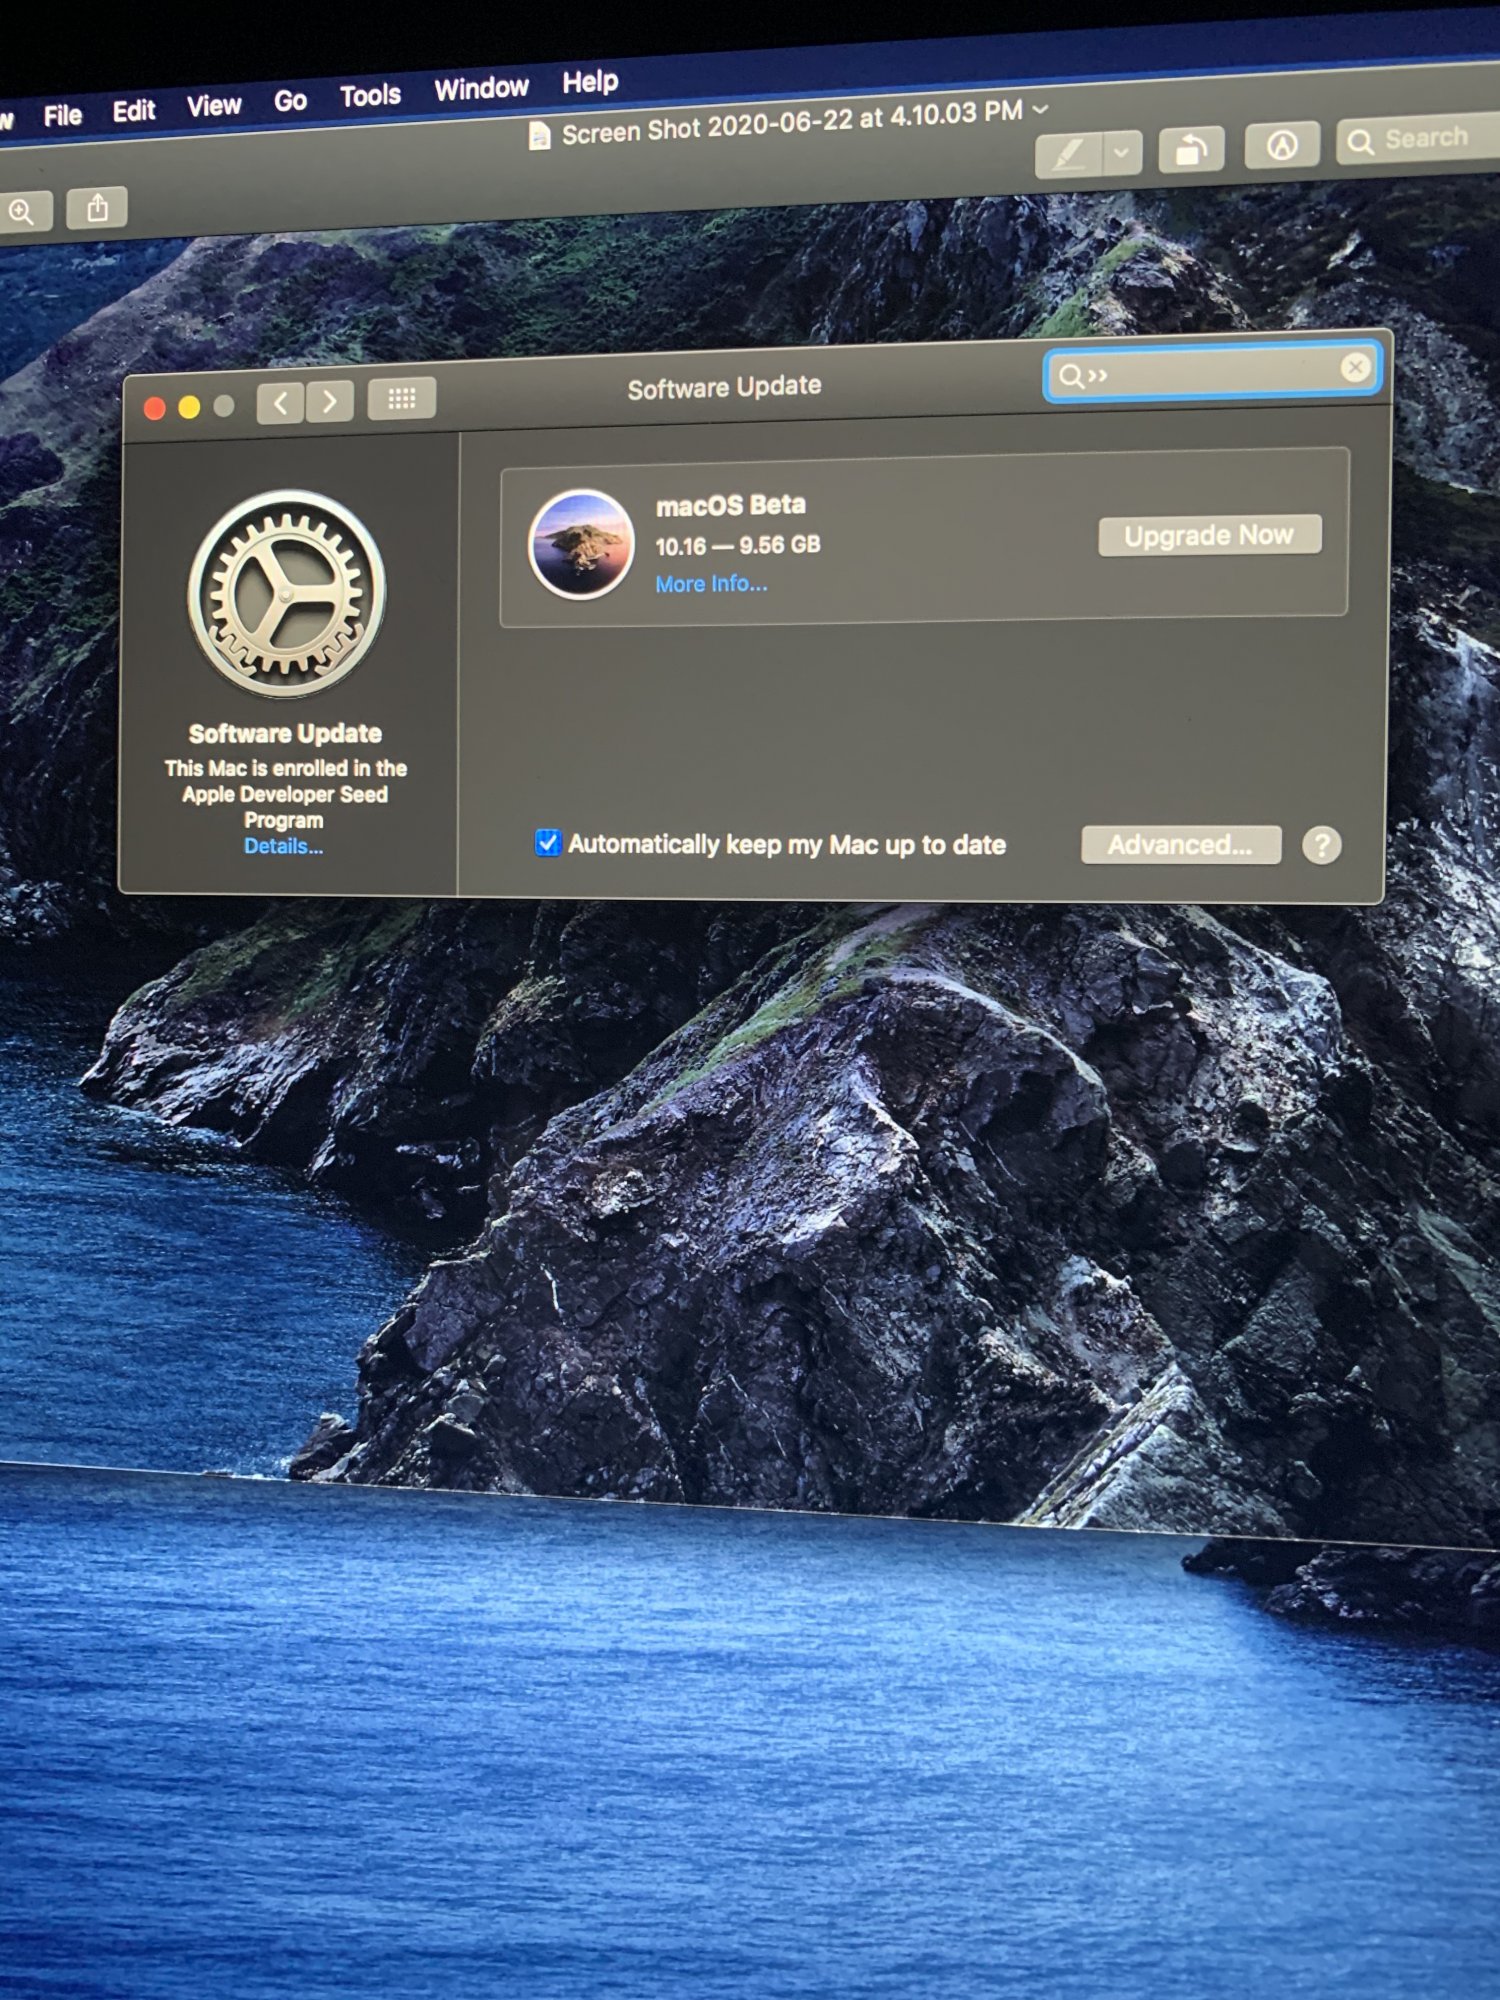Click the macOS Catalina update icon

pyautogui.click(x=581, y=544)
